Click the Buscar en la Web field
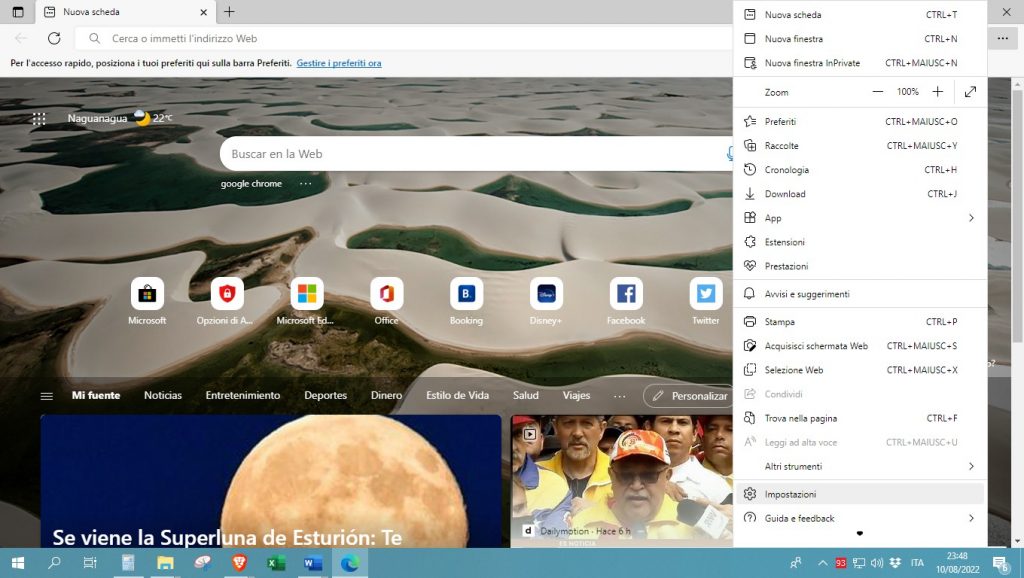 point(470,154)
